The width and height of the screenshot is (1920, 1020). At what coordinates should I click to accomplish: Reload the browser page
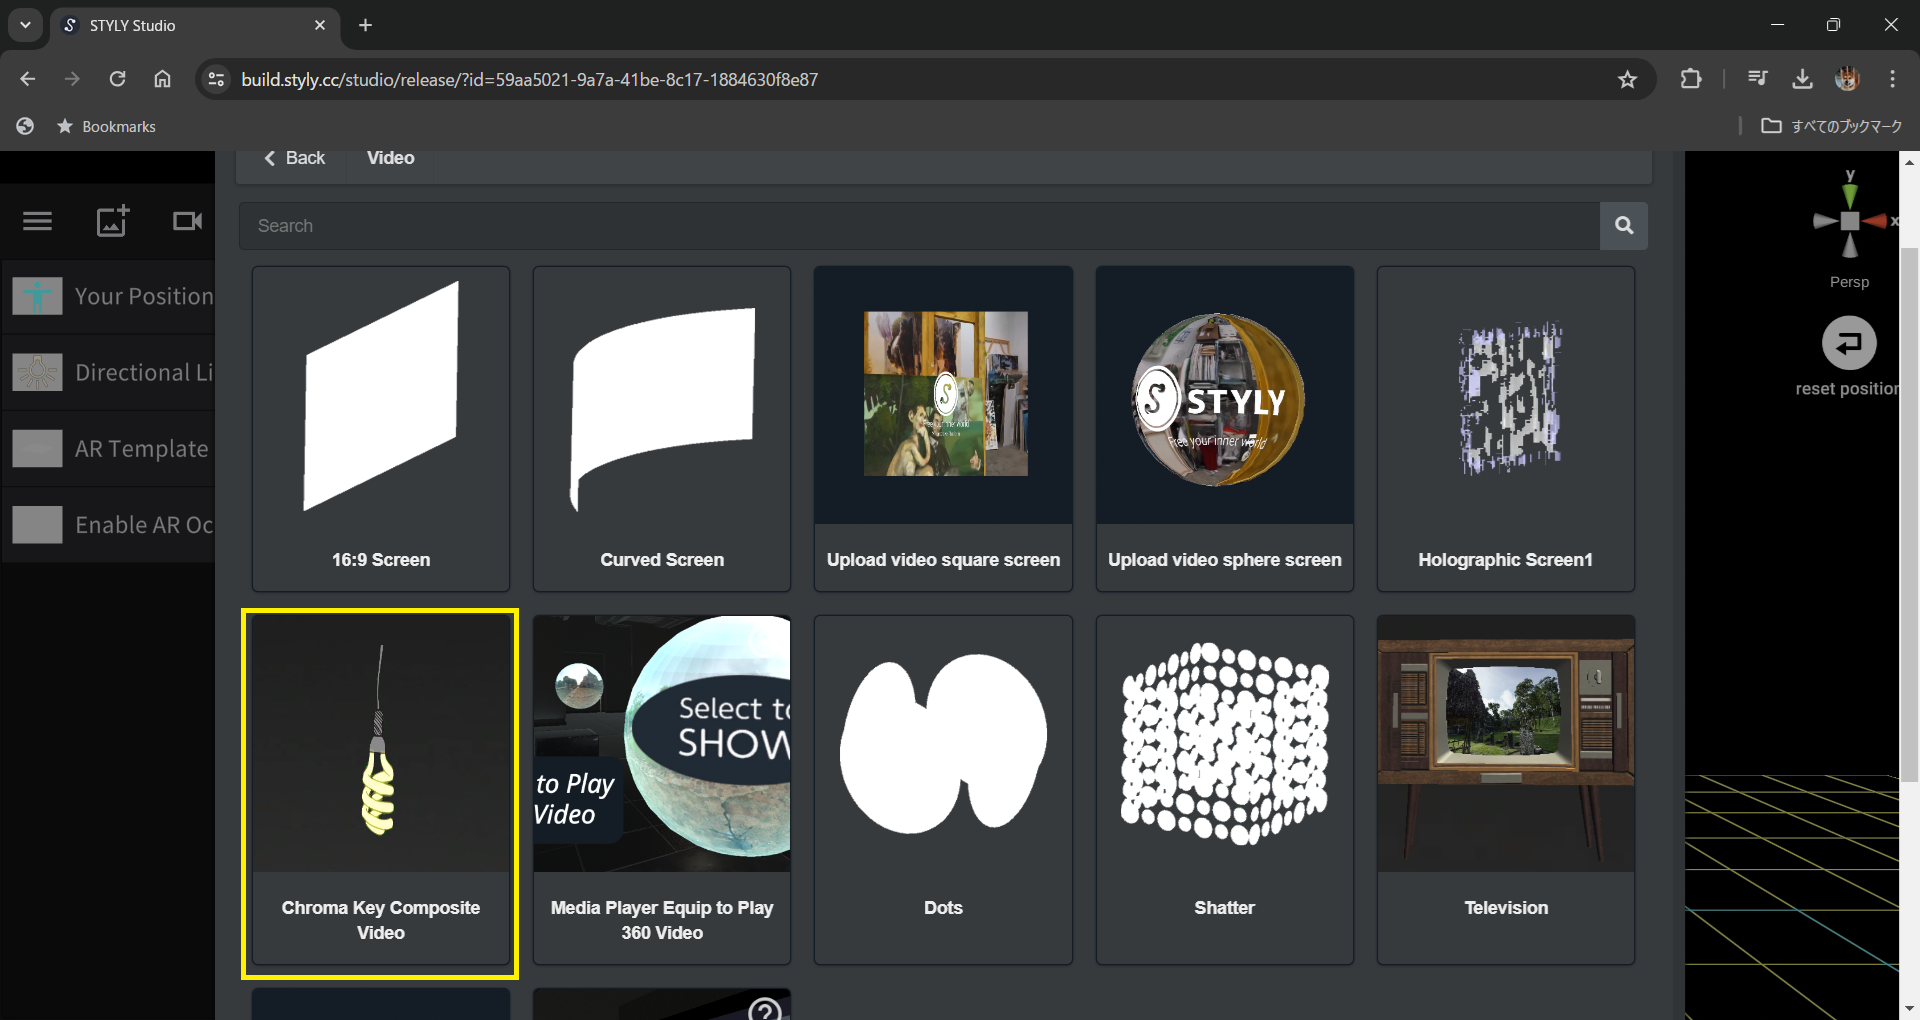coord(117,79)
